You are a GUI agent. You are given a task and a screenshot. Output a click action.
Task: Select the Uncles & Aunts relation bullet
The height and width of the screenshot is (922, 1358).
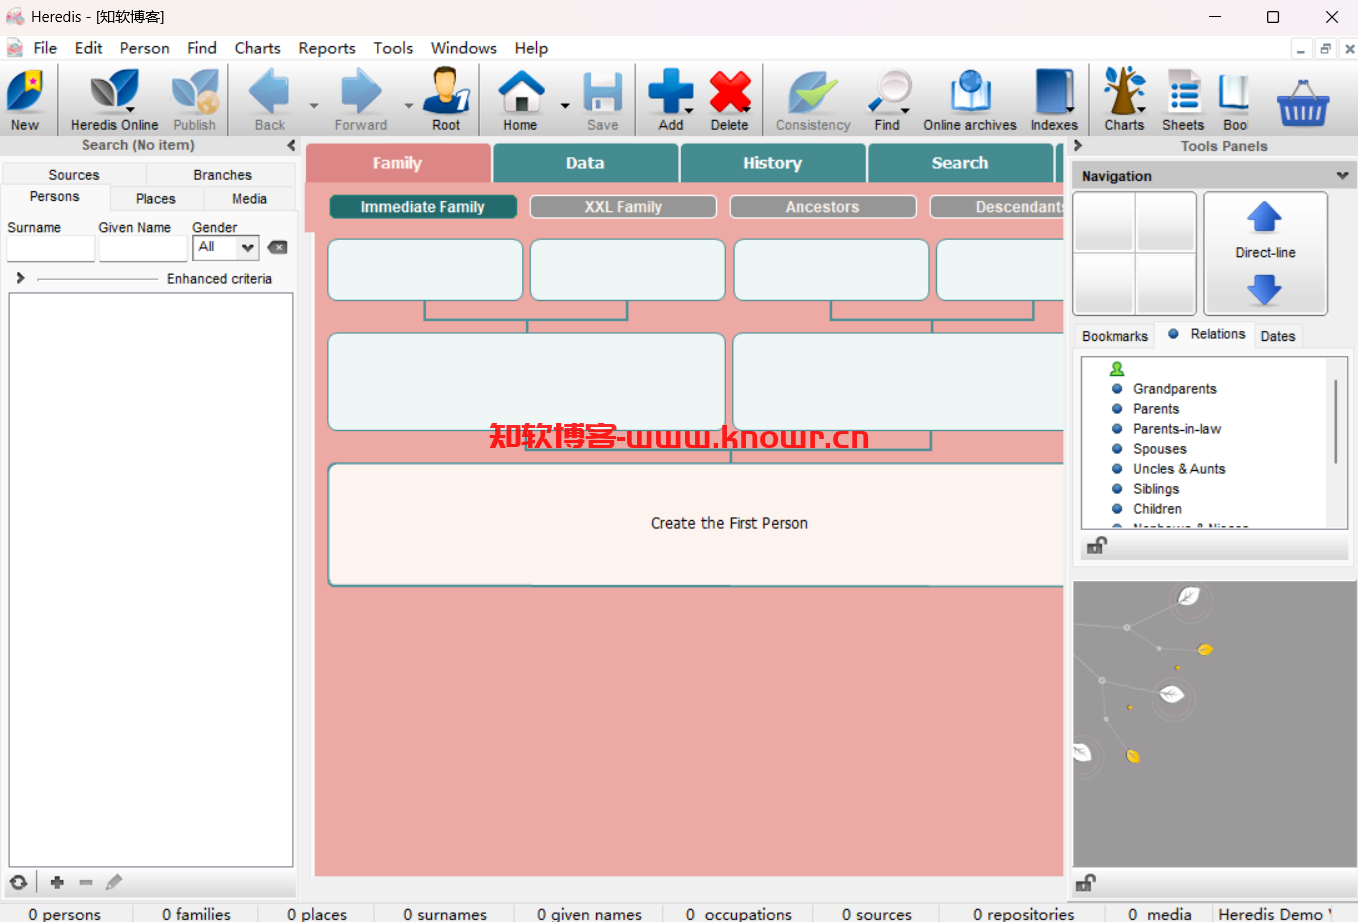[1117, 468]
